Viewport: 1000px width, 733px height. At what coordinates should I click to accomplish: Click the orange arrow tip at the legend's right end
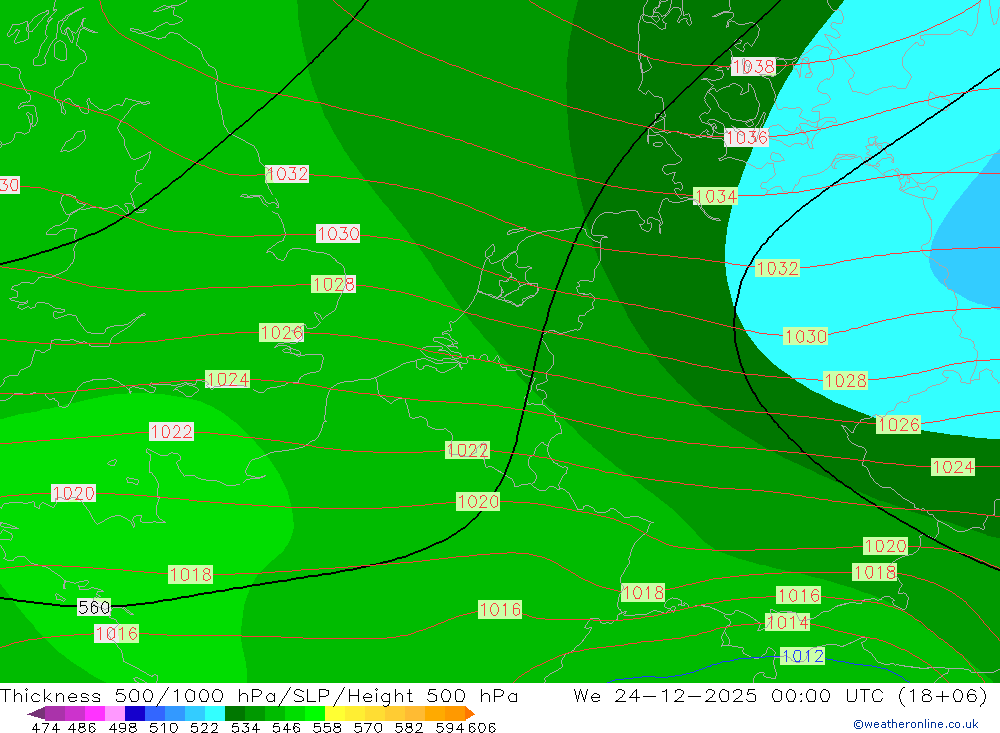[470, 713]
